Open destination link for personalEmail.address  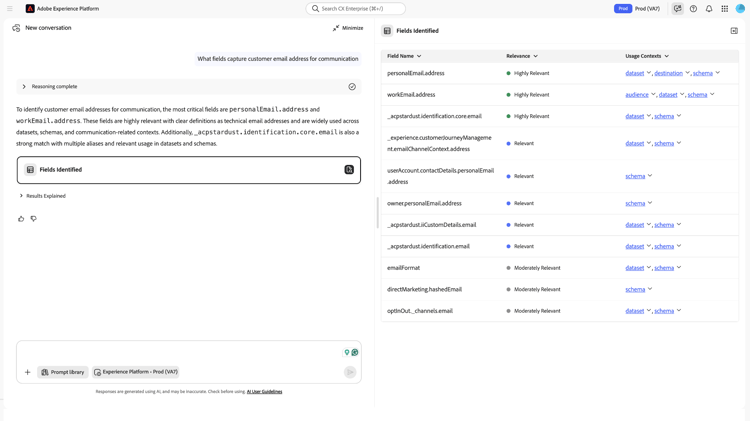coord(668,73)
